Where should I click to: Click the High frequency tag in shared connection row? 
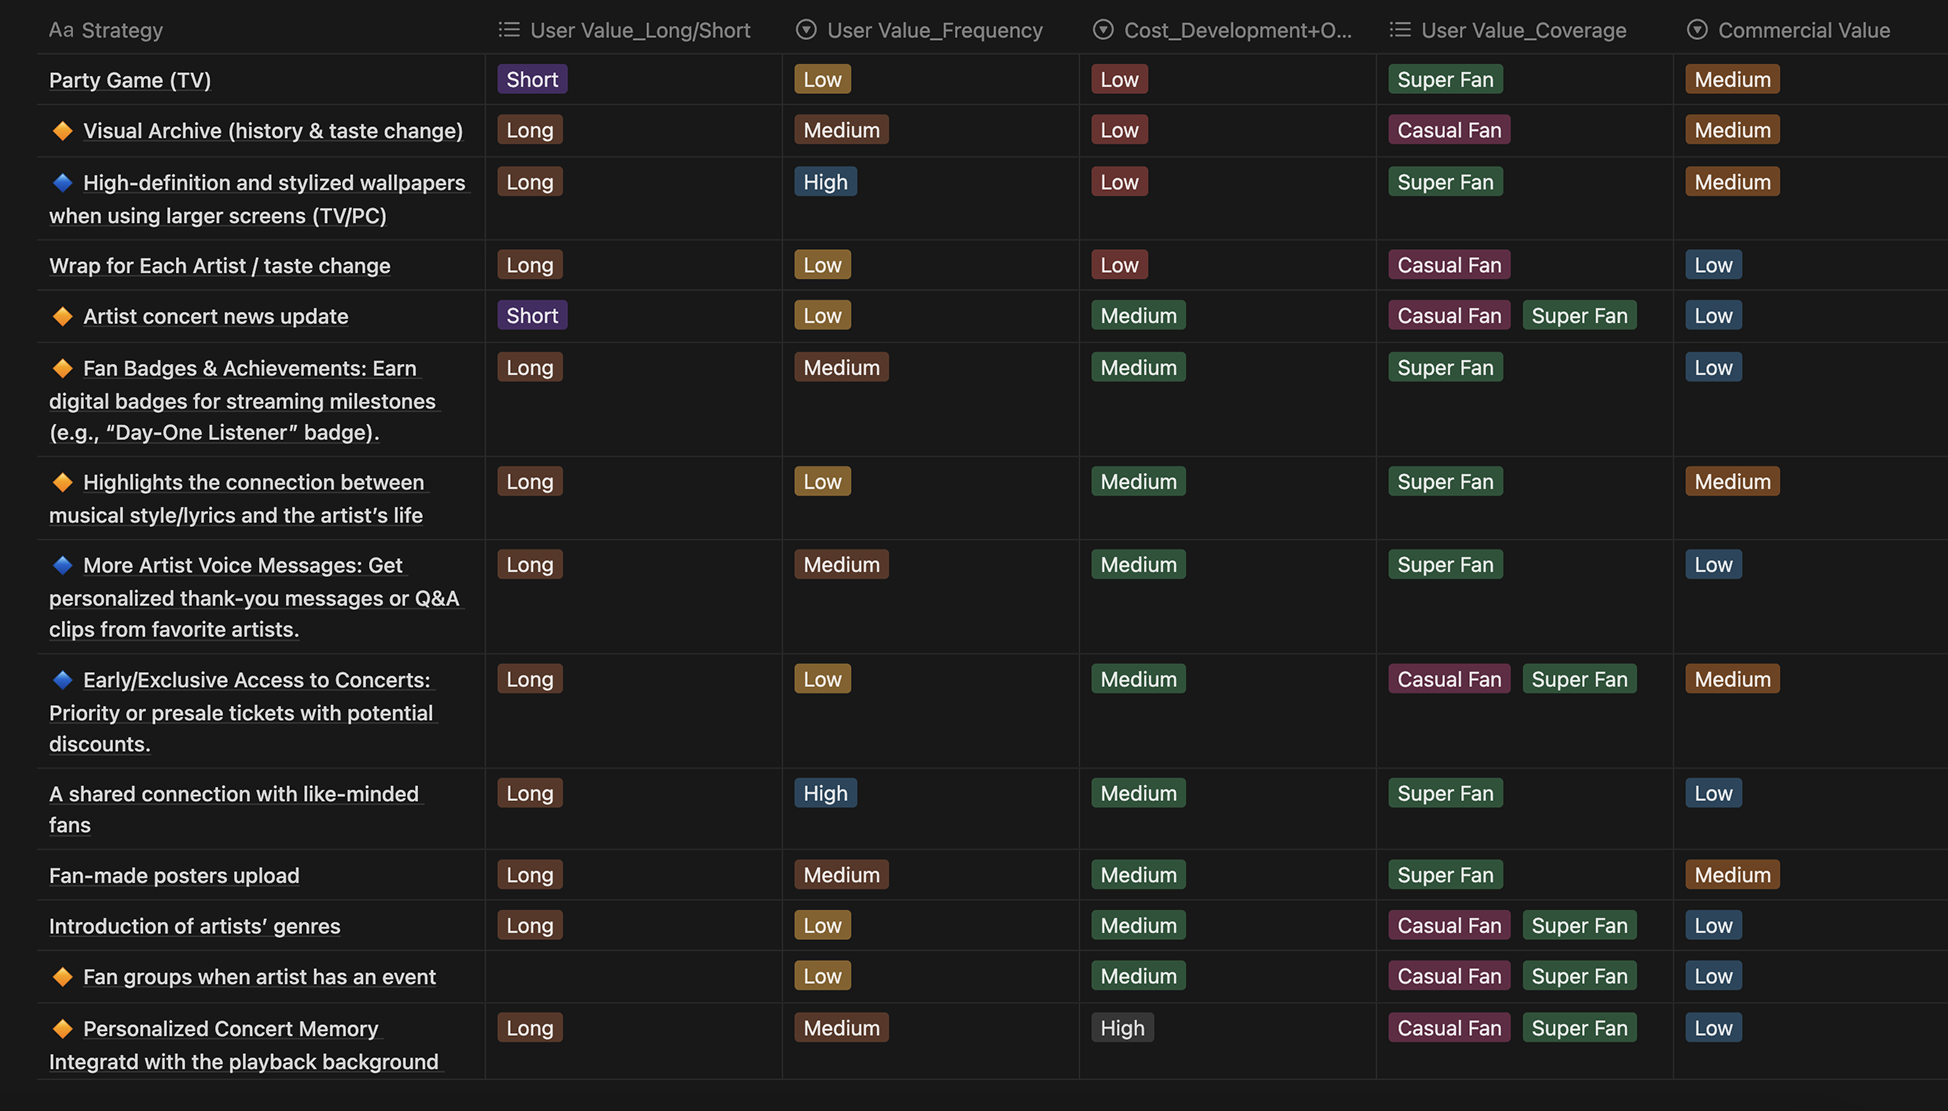[x=825, y=793]
